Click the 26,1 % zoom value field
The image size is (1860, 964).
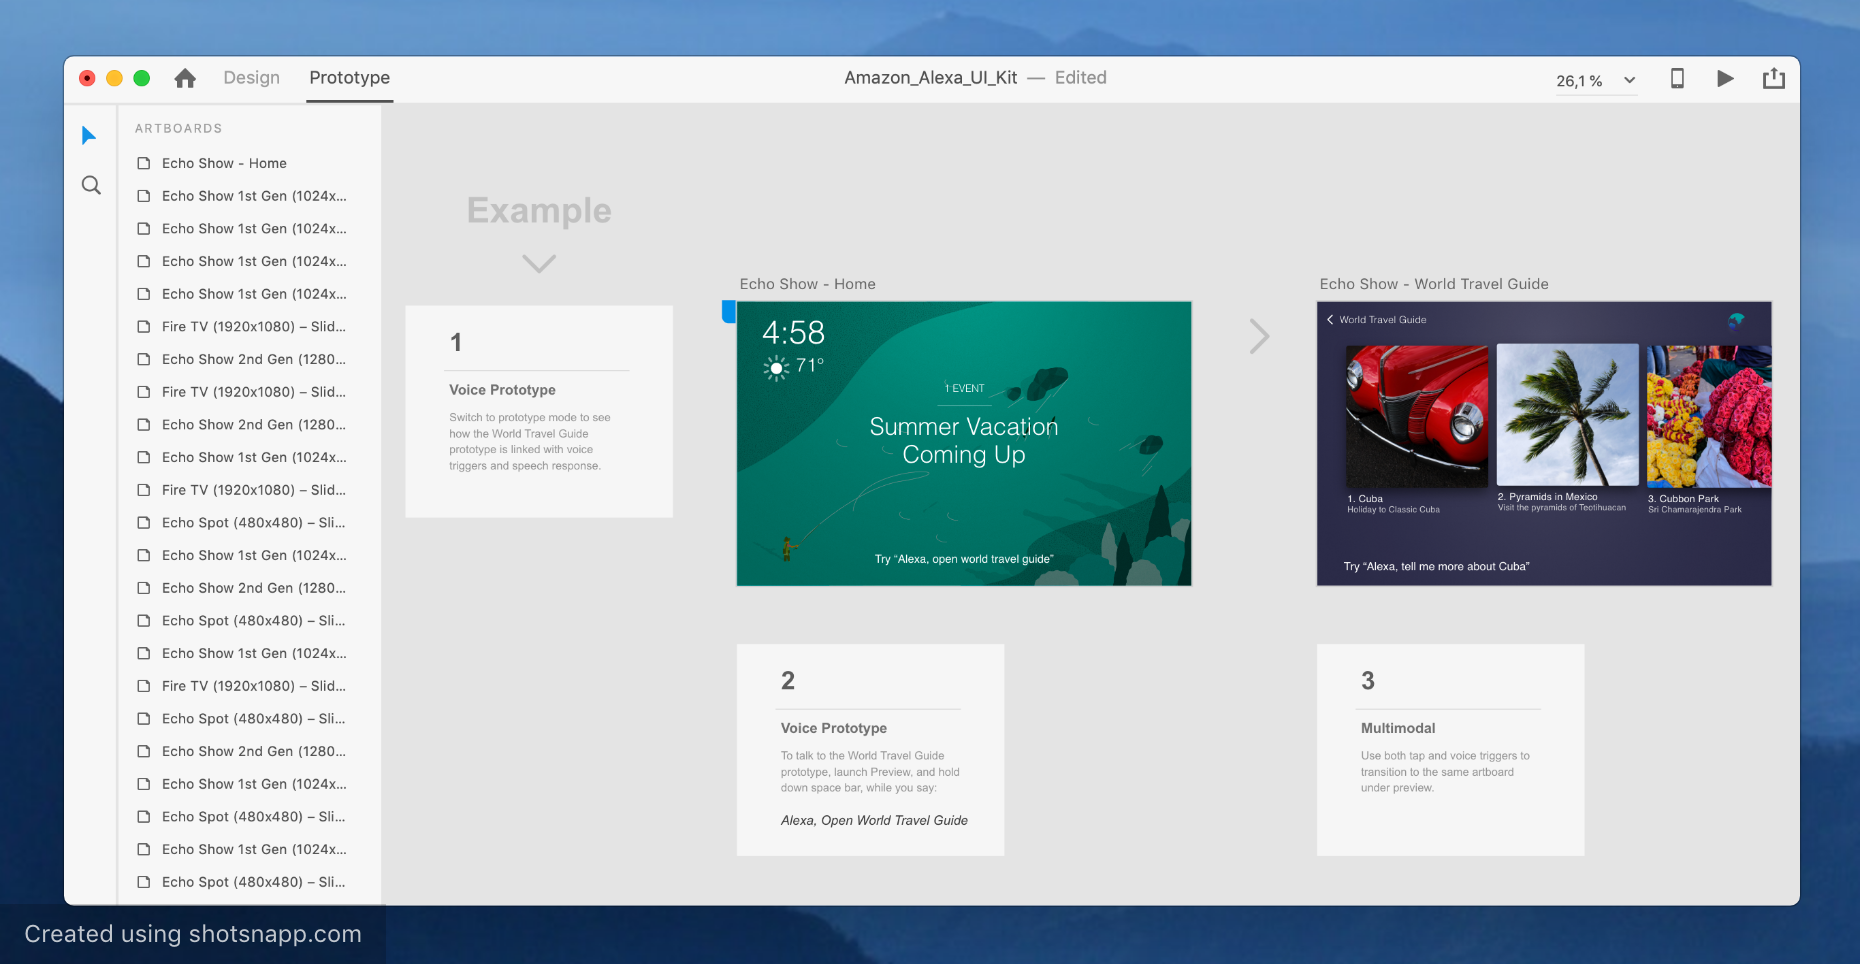coord(1579,81)
